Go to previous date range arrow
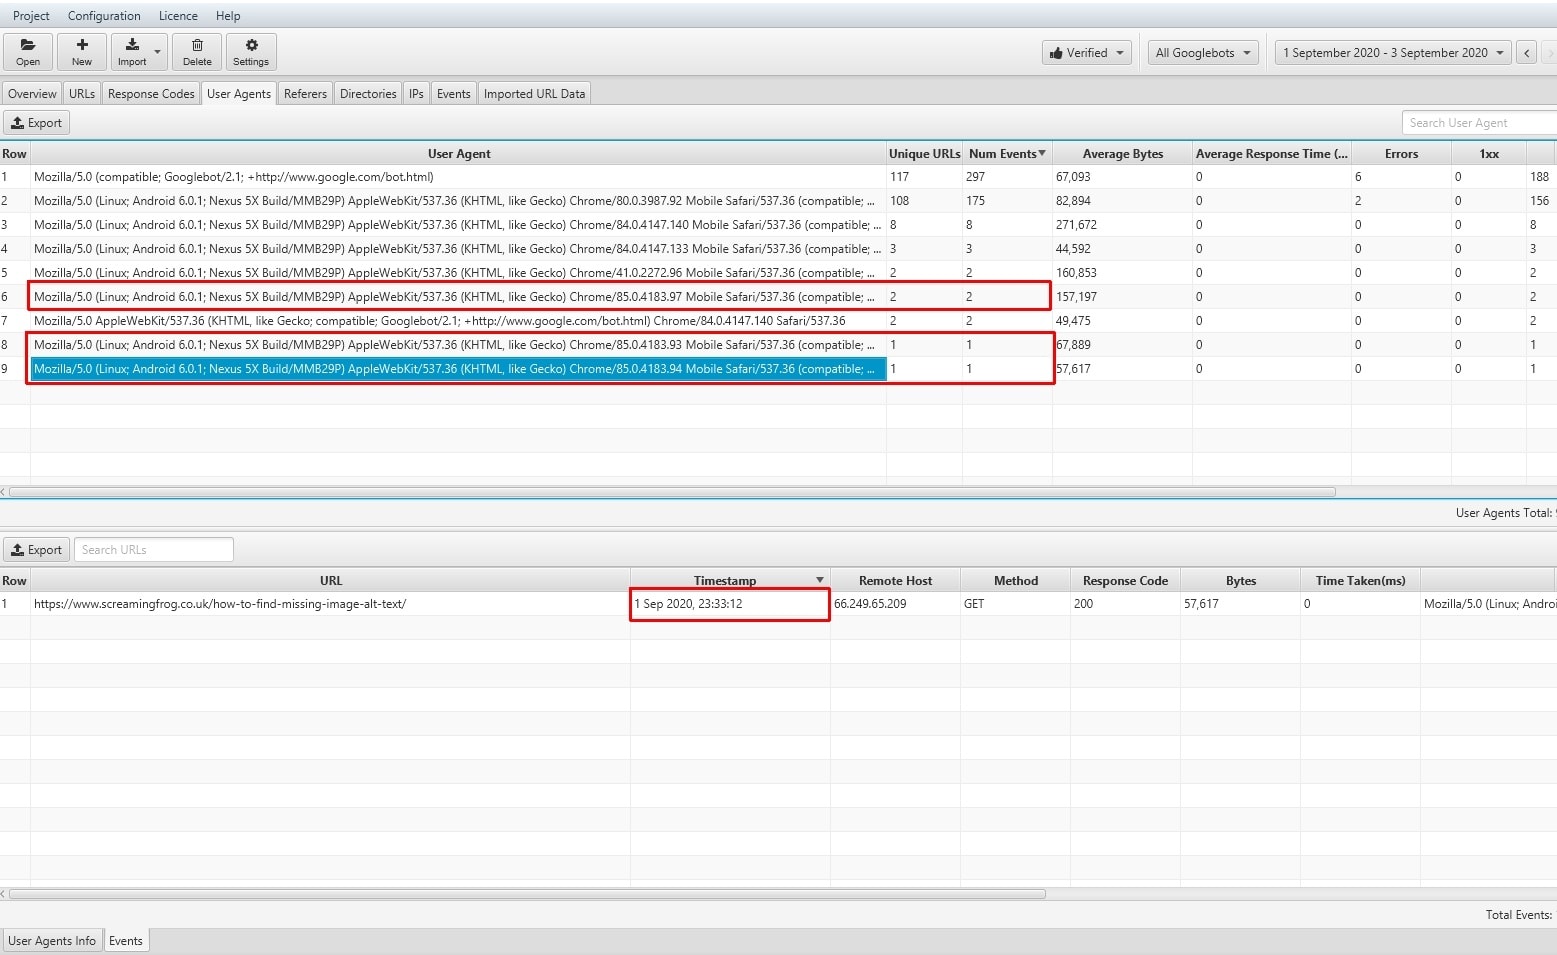The height and width of the screenshot is (955, 1557). pos(1526,53)
